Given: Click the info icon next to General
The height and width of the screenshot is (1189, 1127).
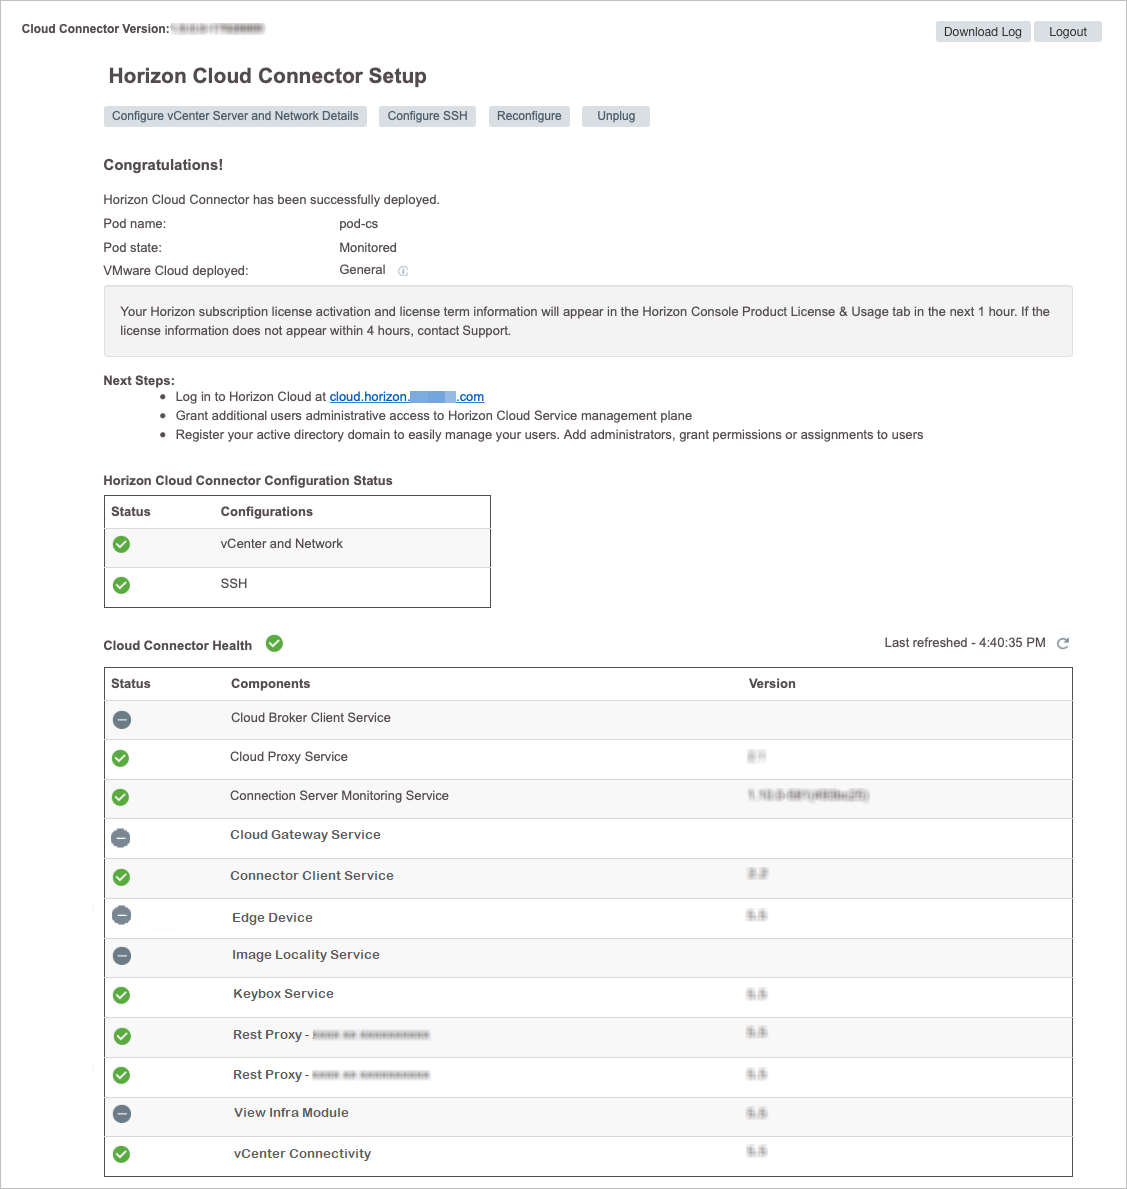Looking at the screenshot, I should point(403,271).
